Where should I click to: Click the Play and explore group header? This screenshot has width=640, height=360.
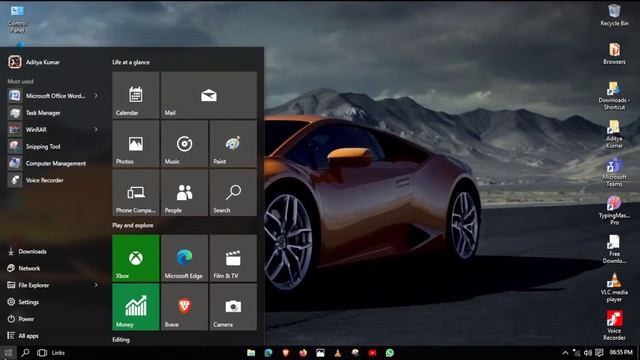click(133, 225)
